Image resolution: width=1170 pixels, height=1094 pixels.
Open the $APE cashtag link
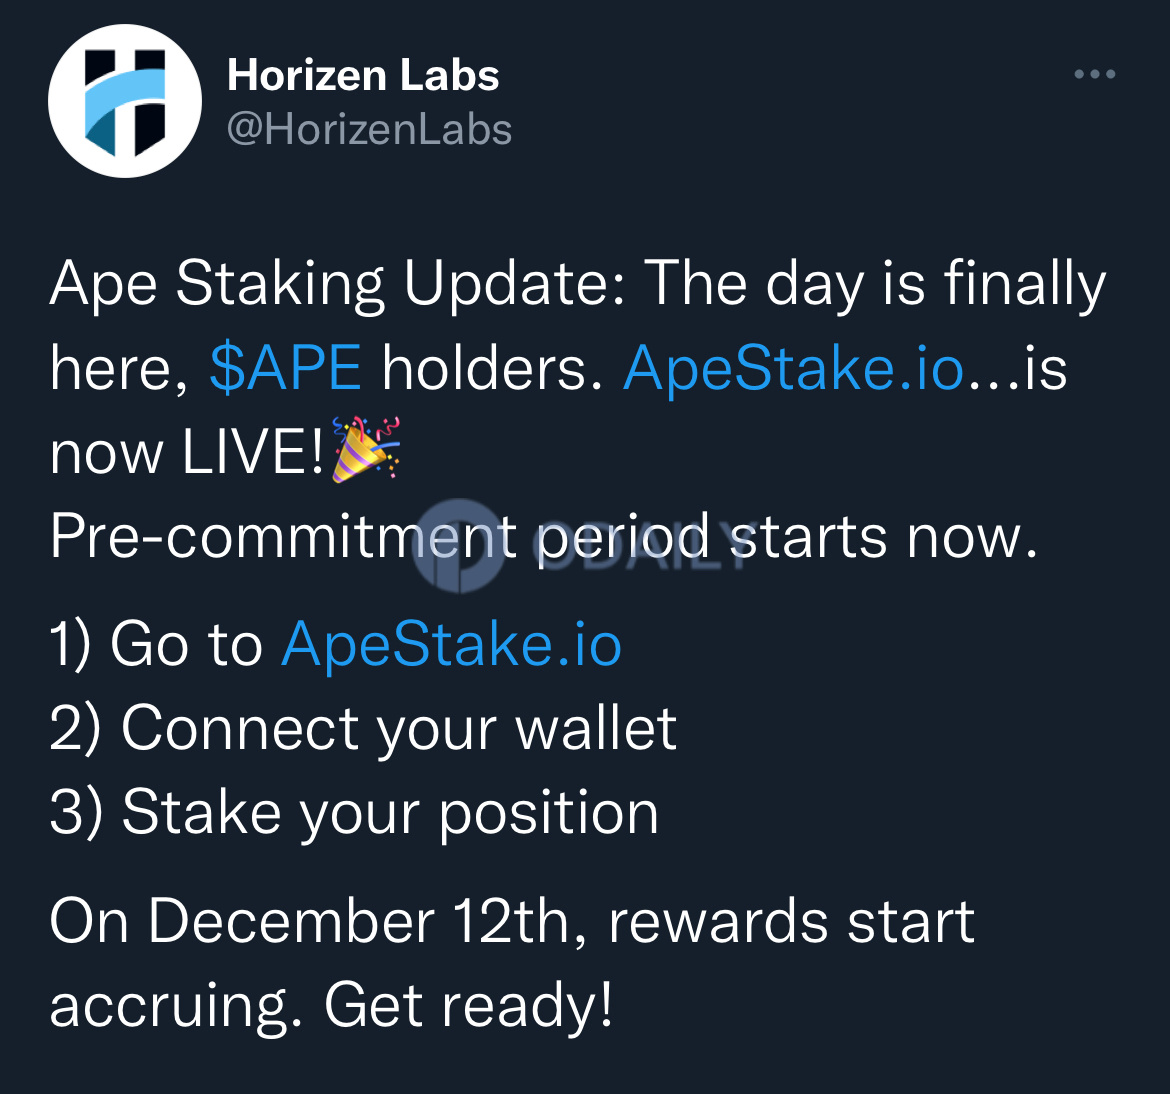286,367
